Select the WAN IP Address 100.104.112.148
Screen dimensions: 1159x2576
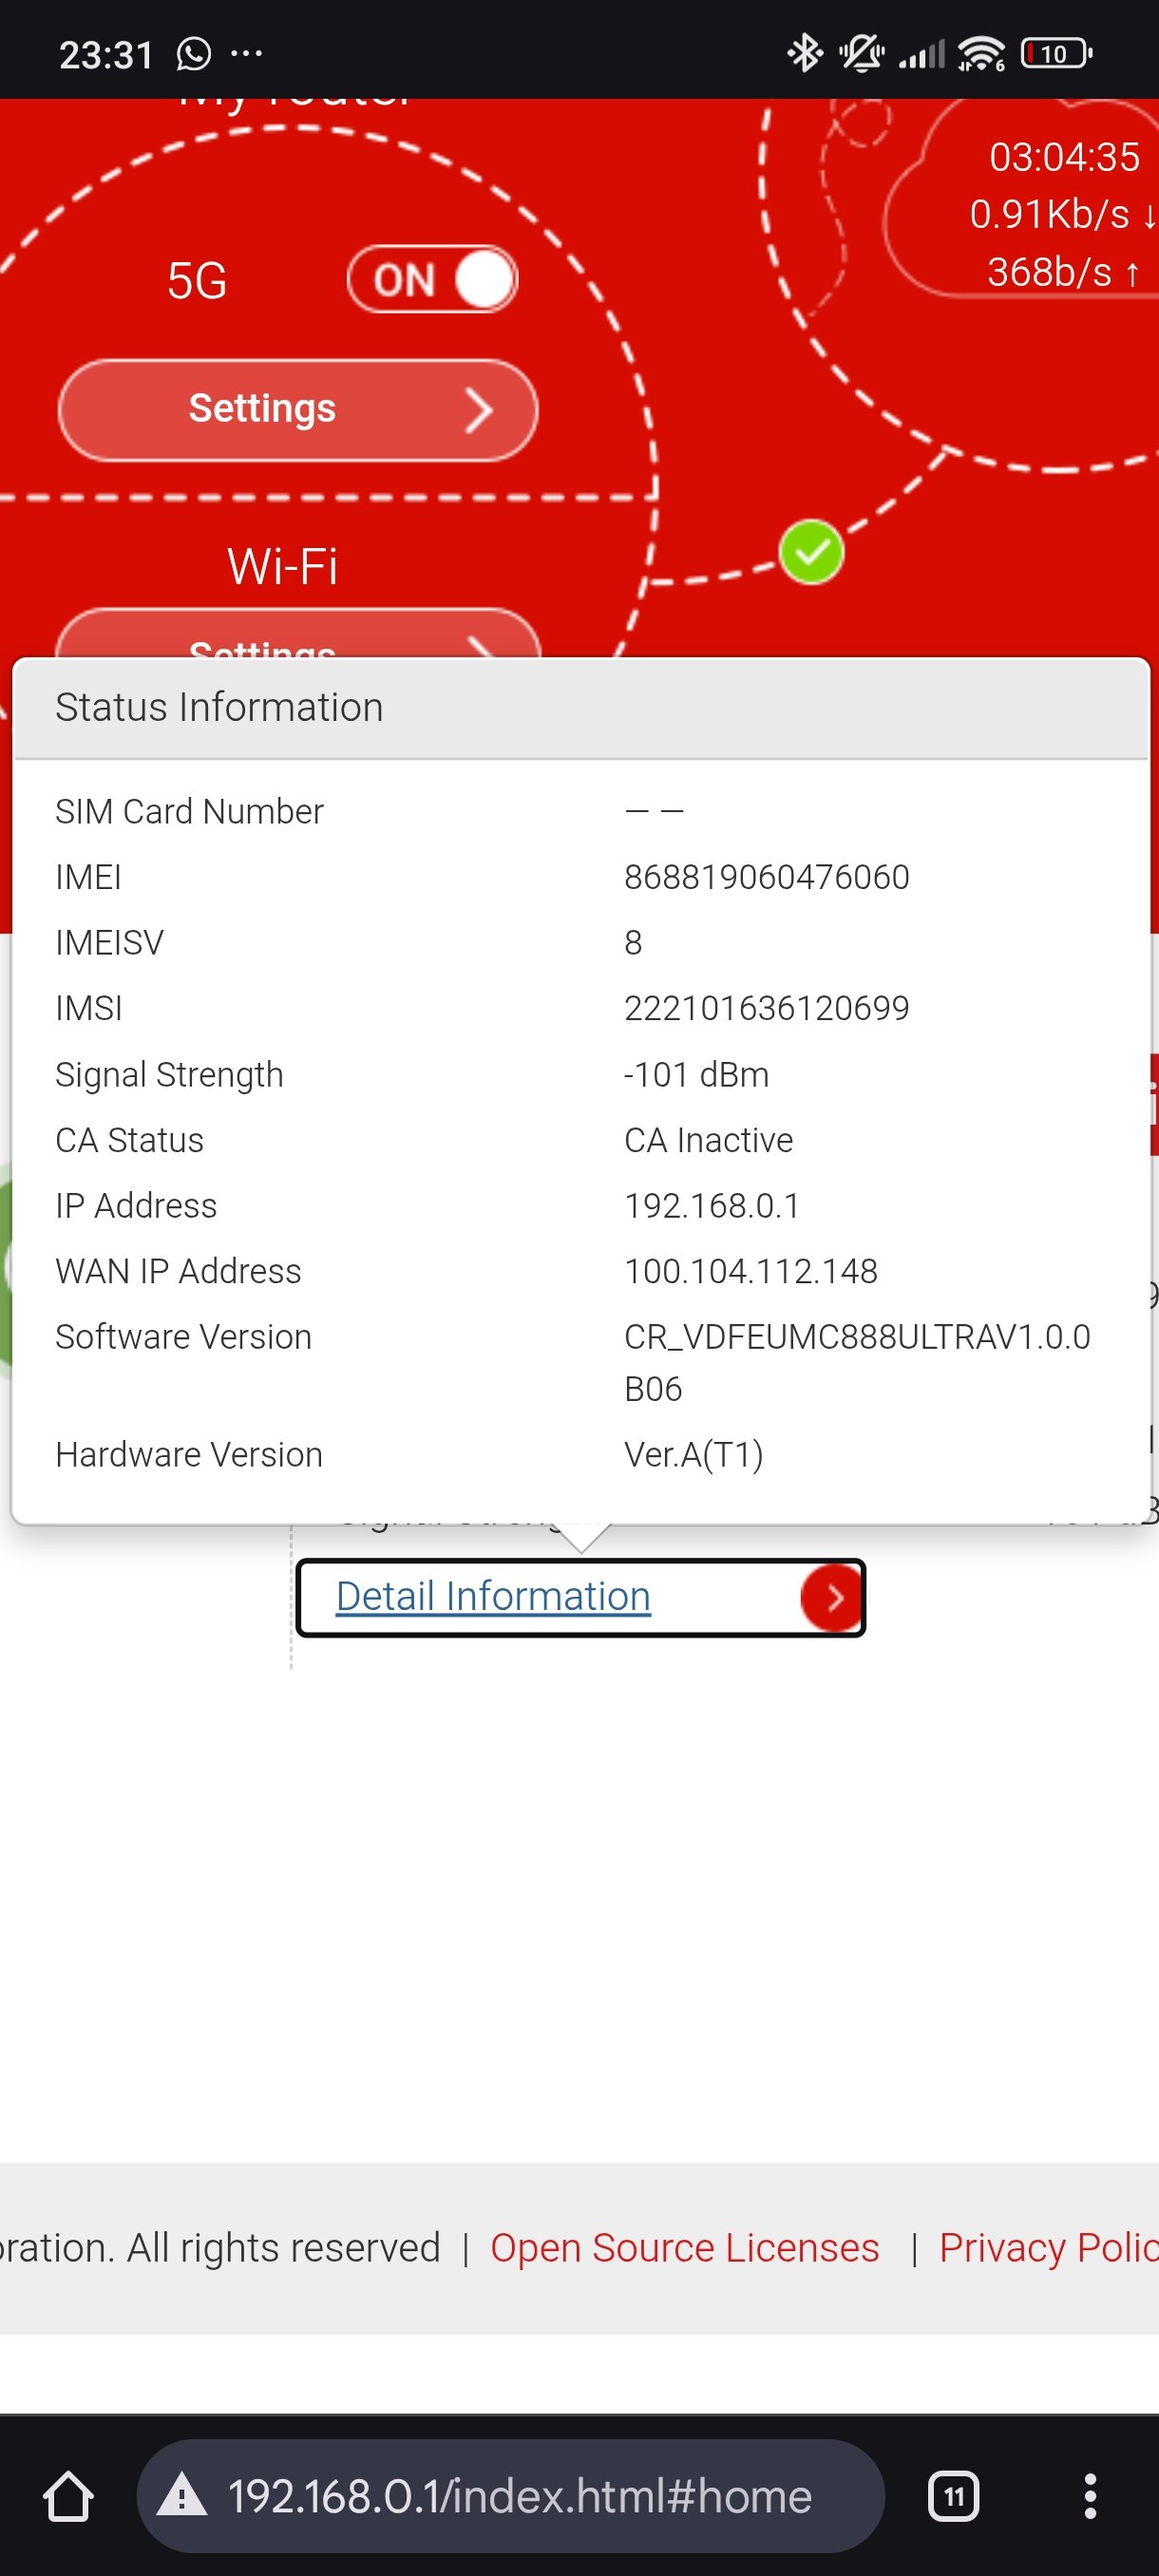(x=750, y=1271)
